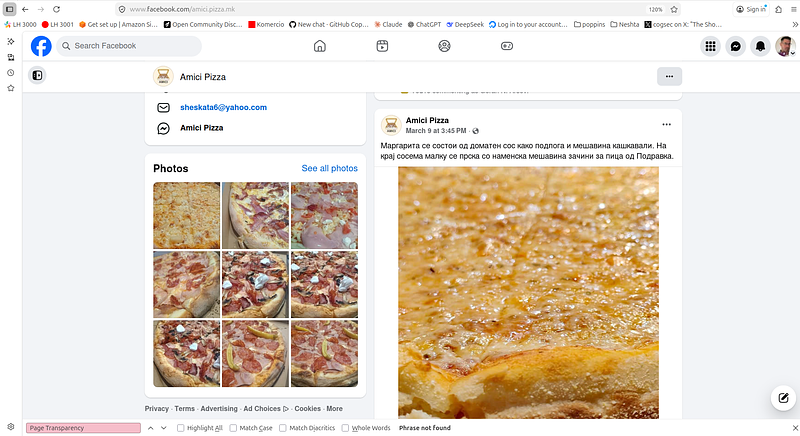Check the Whole Words option
The height and width of the screenshot is (436, 800).
pyautogui.click(x=346, y=428)
